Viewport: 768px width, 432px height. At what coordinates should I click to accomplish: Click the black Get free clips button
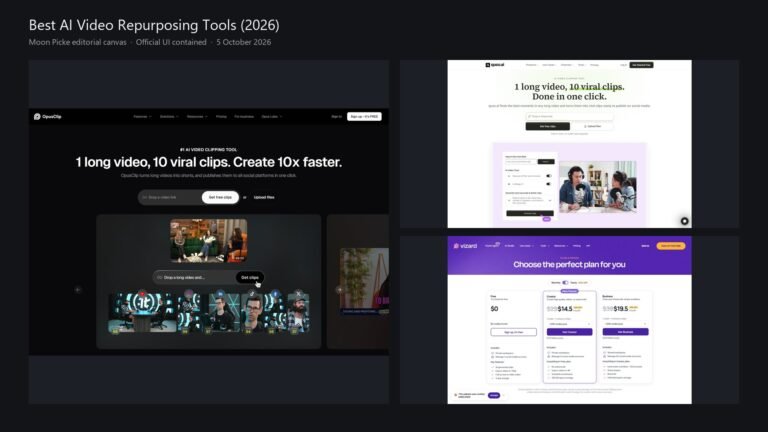pos(548,126)
